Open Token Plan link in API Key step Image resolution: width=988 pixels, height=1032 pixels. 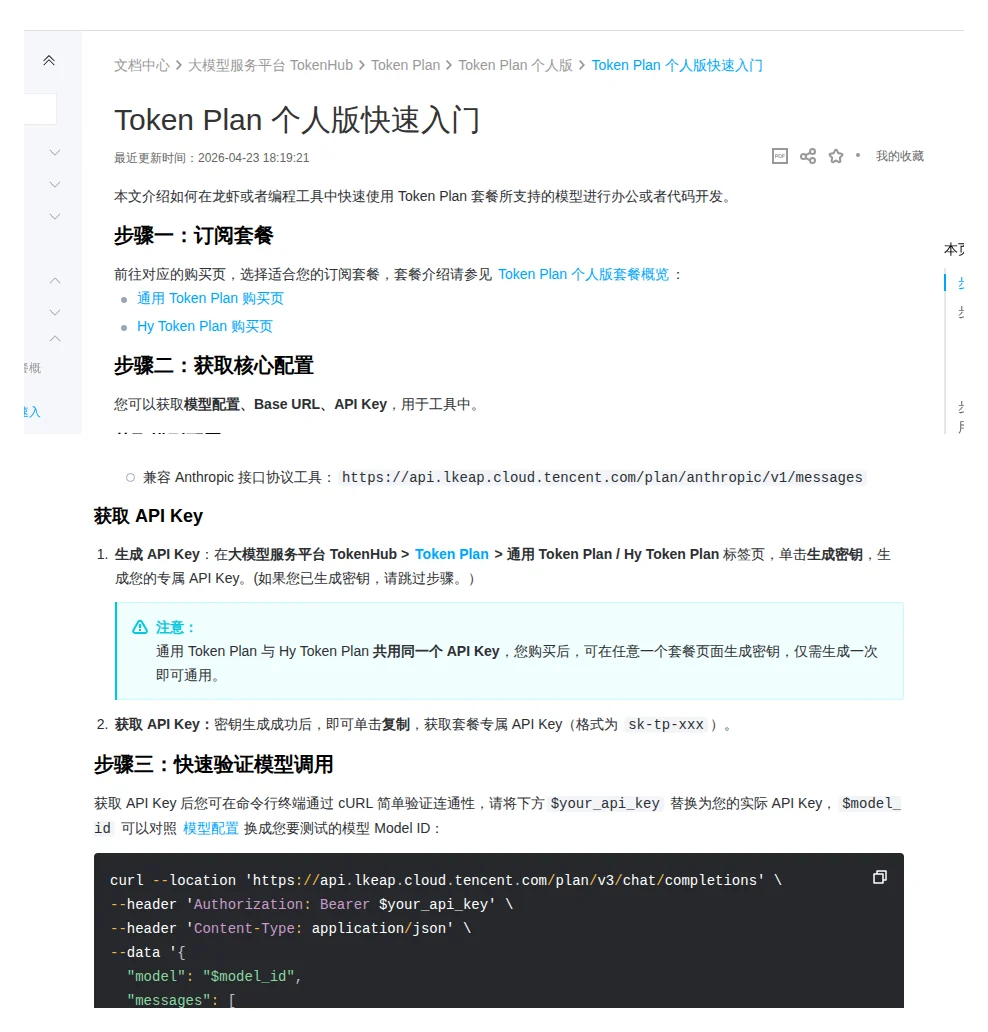[x=452, y=554]
